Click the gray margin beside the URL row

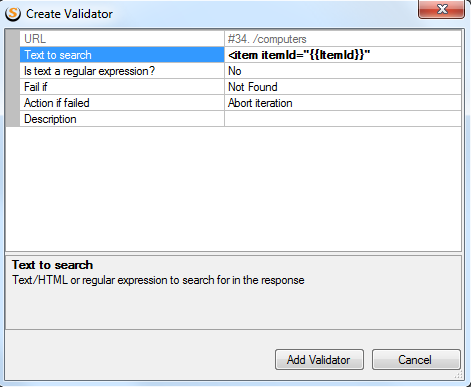(13, 39)
